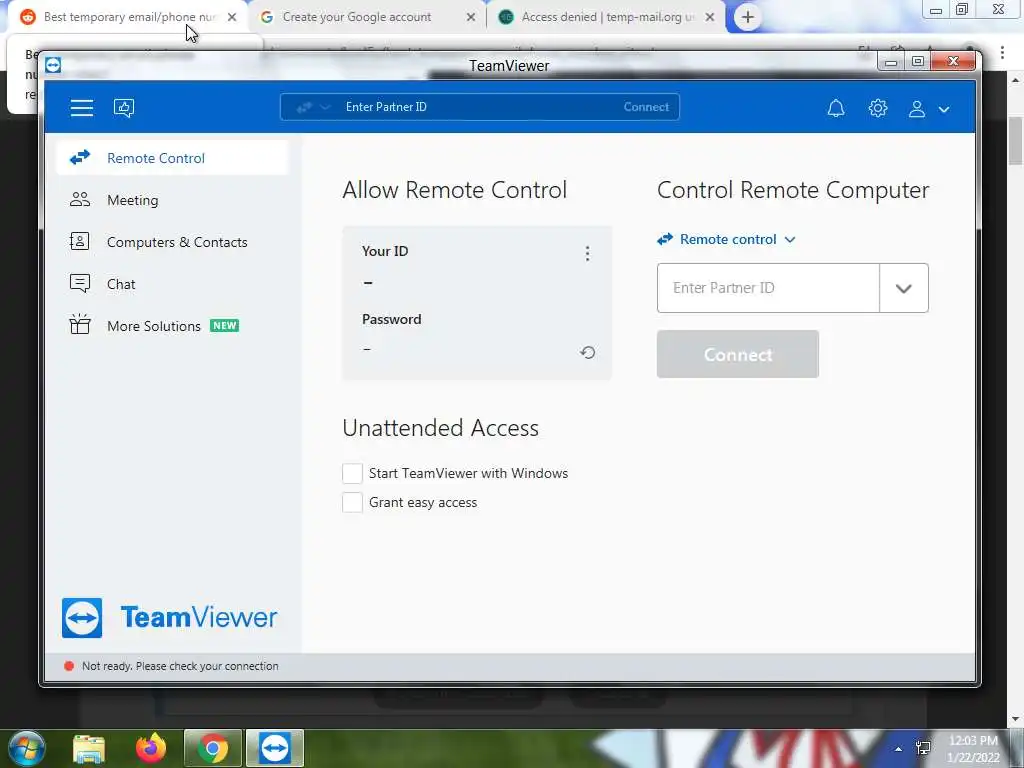Click the TeamViewer taskbar button
This screenshot has width=1024, height=768.
pos(275,748)
